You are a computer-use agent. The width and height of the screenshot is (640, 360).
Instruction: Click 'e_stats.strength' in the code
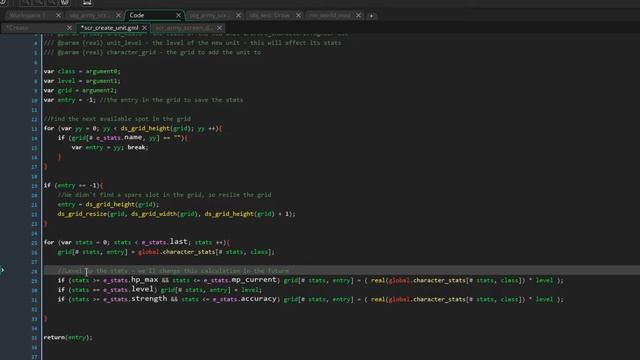pos(135,299)
